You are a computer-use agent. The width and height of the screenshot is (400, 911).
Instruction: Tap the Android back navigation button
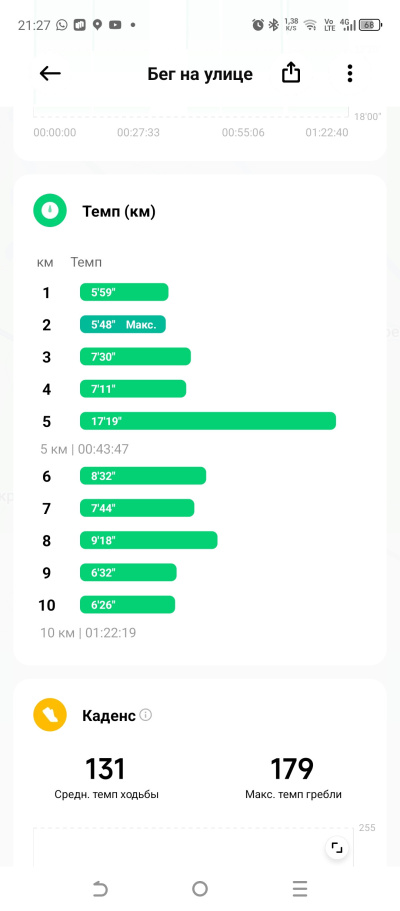click(100, 888)
